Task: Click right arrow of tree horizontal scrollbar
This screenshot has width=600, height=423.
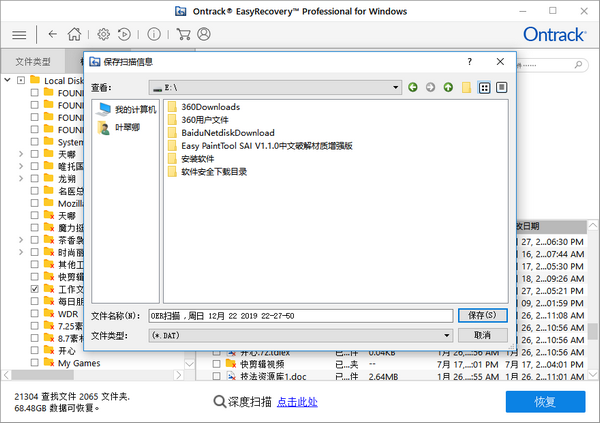Action: 178,375
